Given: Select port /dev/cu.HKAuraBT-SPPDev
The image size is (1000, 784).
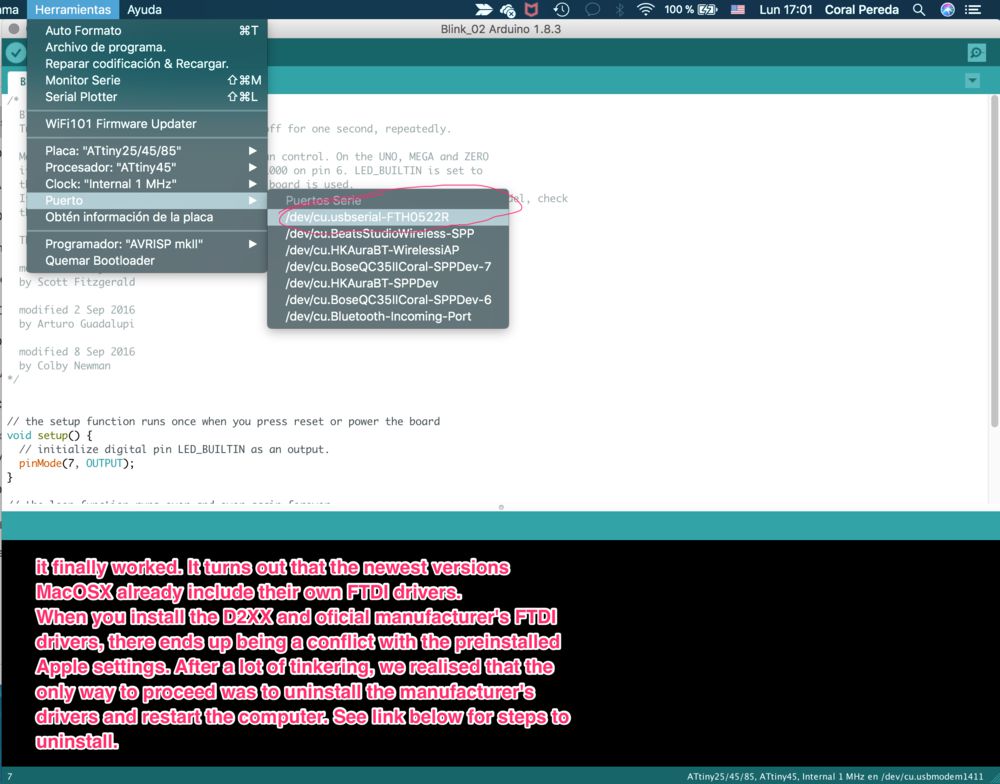Looking at the screenshot, I should (388, 283).
